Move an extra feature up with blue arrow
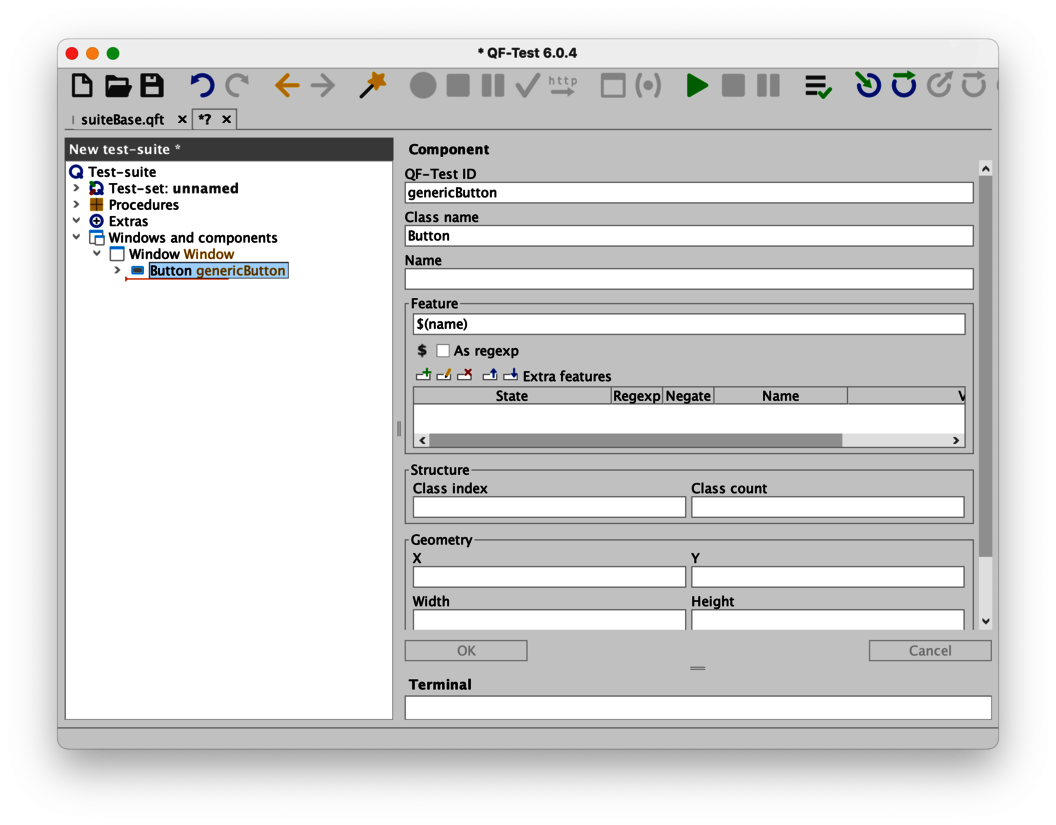1056x825 pixels. 490,375
